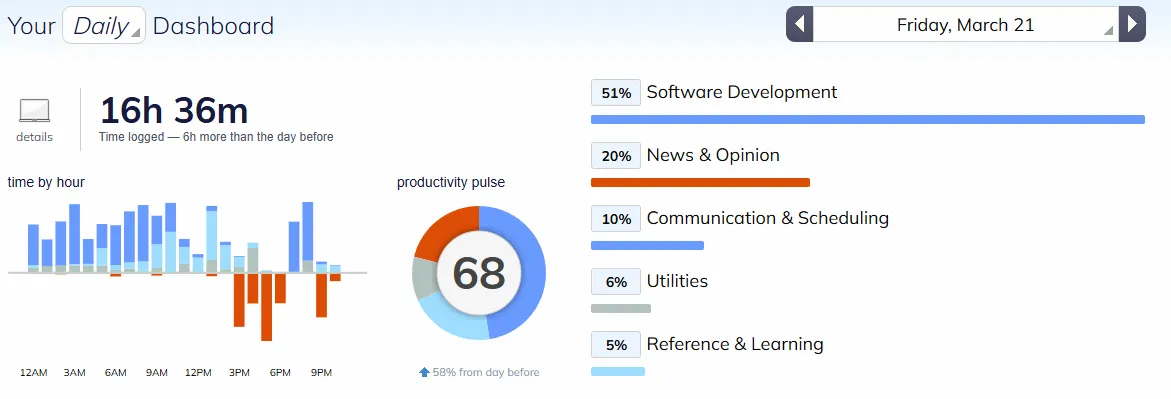This screenshot has height=399, width=1171.
Task: Click the blue Software Development progress bar
Action: click(x=868, y=120)
